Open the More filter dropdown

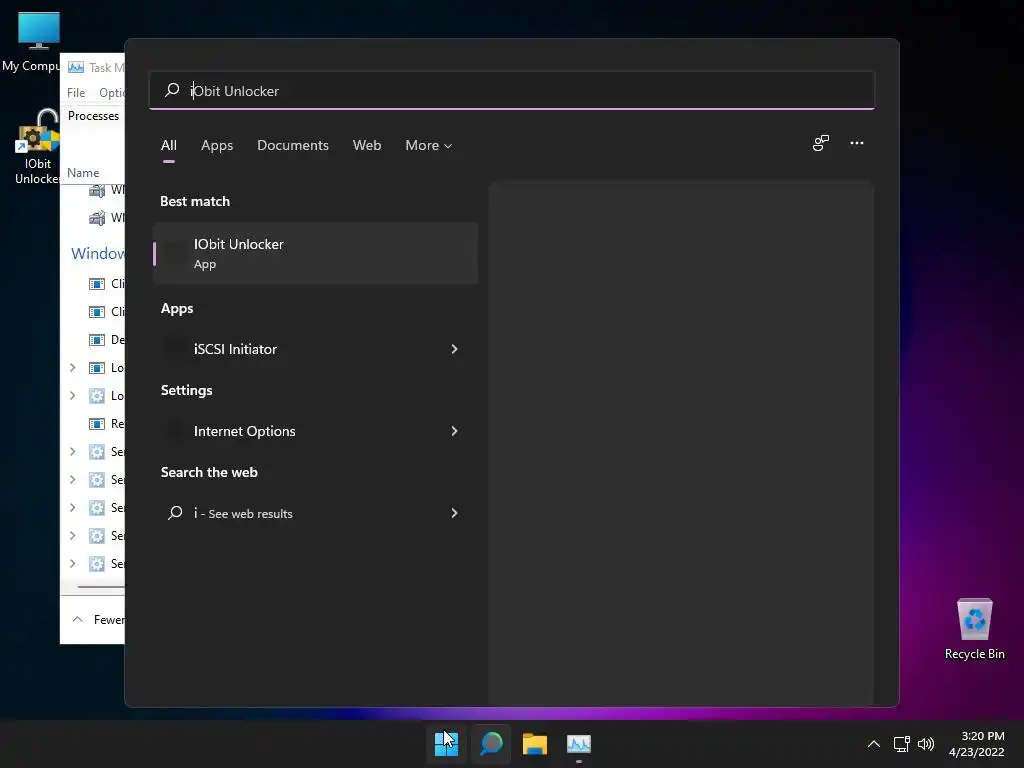point(428,145)
